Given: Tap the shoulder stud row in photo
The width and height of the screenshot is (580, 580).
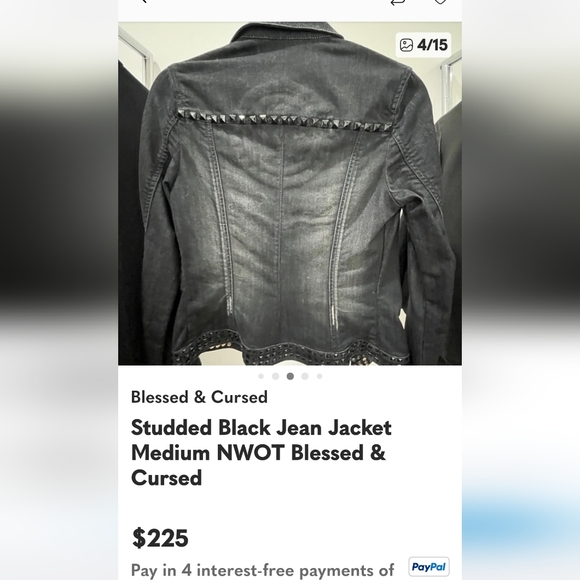Looking at the screenshot, I should [x=284, y=120].
